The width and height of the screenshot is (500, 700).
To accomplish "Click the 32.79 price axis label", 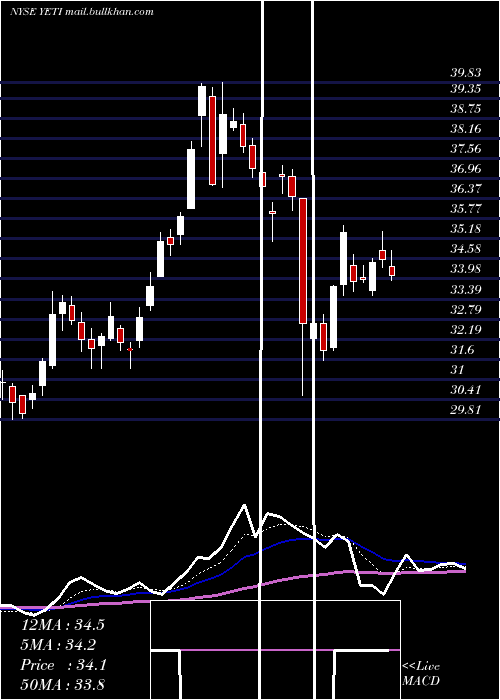I will point(465,309).
